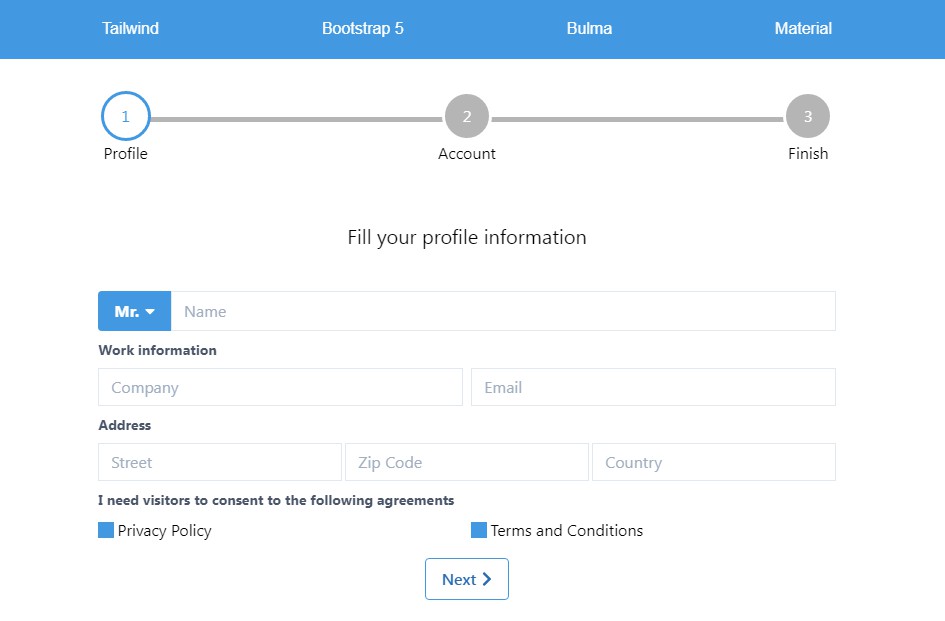Viewport: 945px width, 621px height.
Task: Open the Mr. title dropdown
Action: click(x=134, y=312)
